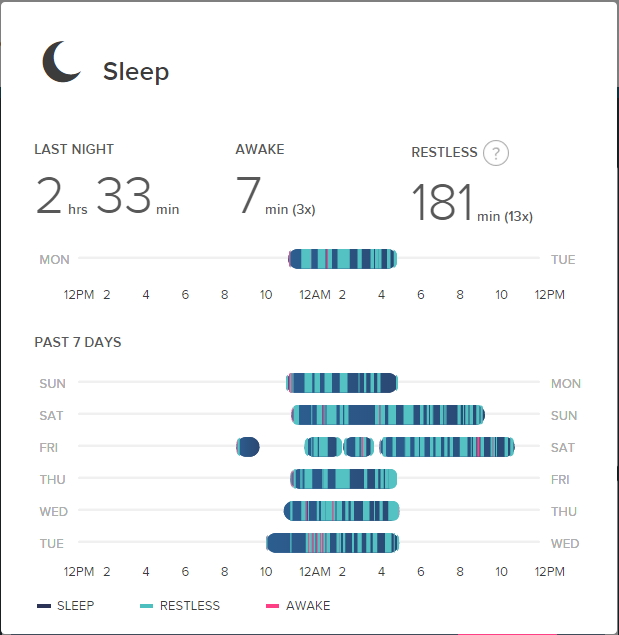Image resolution: width=619 pixels, height=635 pixels.
Task: Click the Sleep tile title
Action: tap(136, 71)
